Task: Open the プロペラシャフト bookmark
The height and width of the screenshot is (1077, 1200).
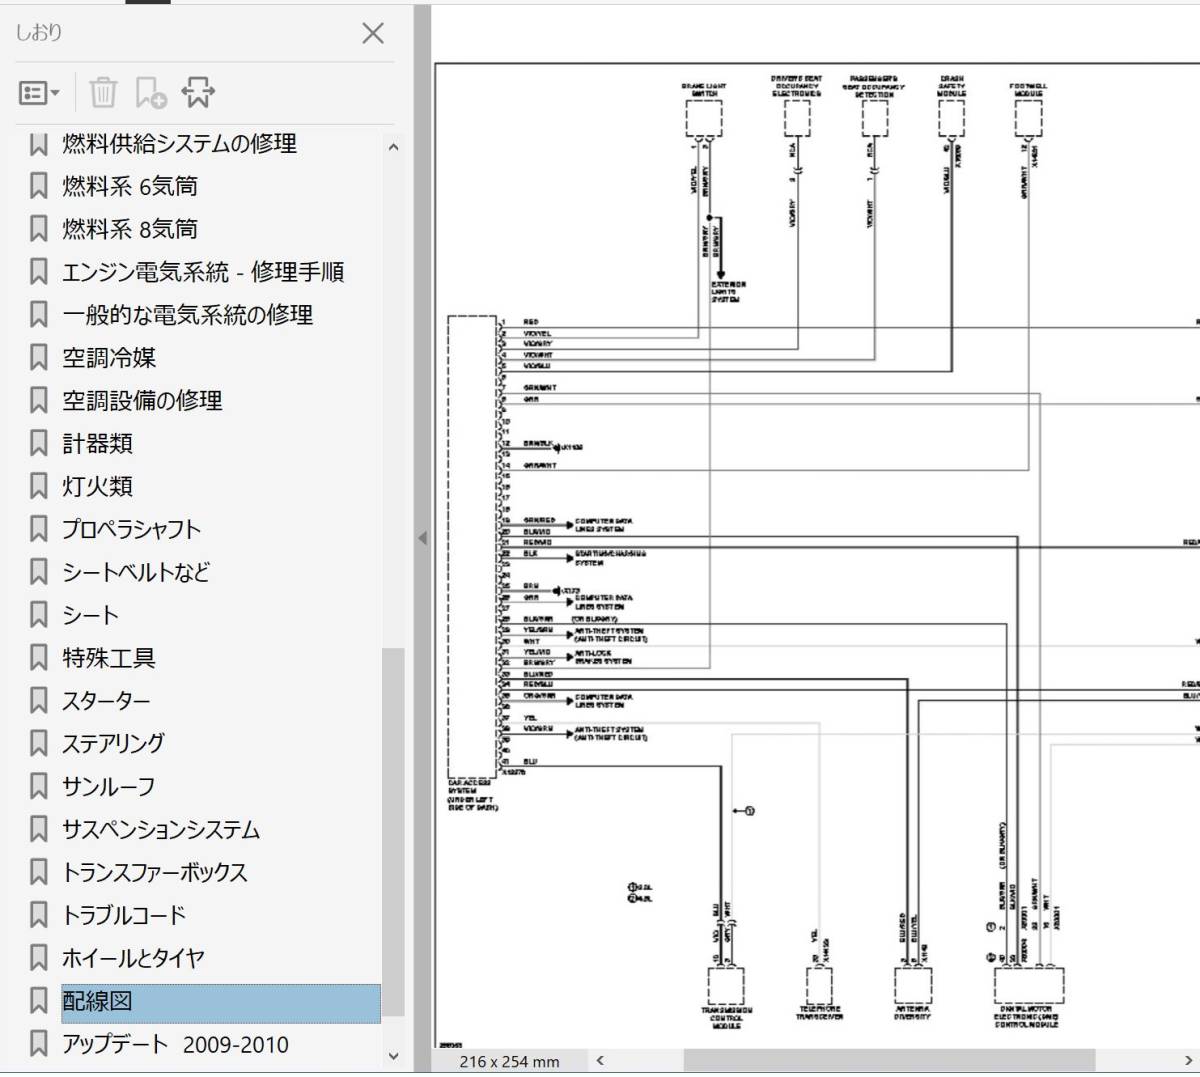Action: coord(131,529)
